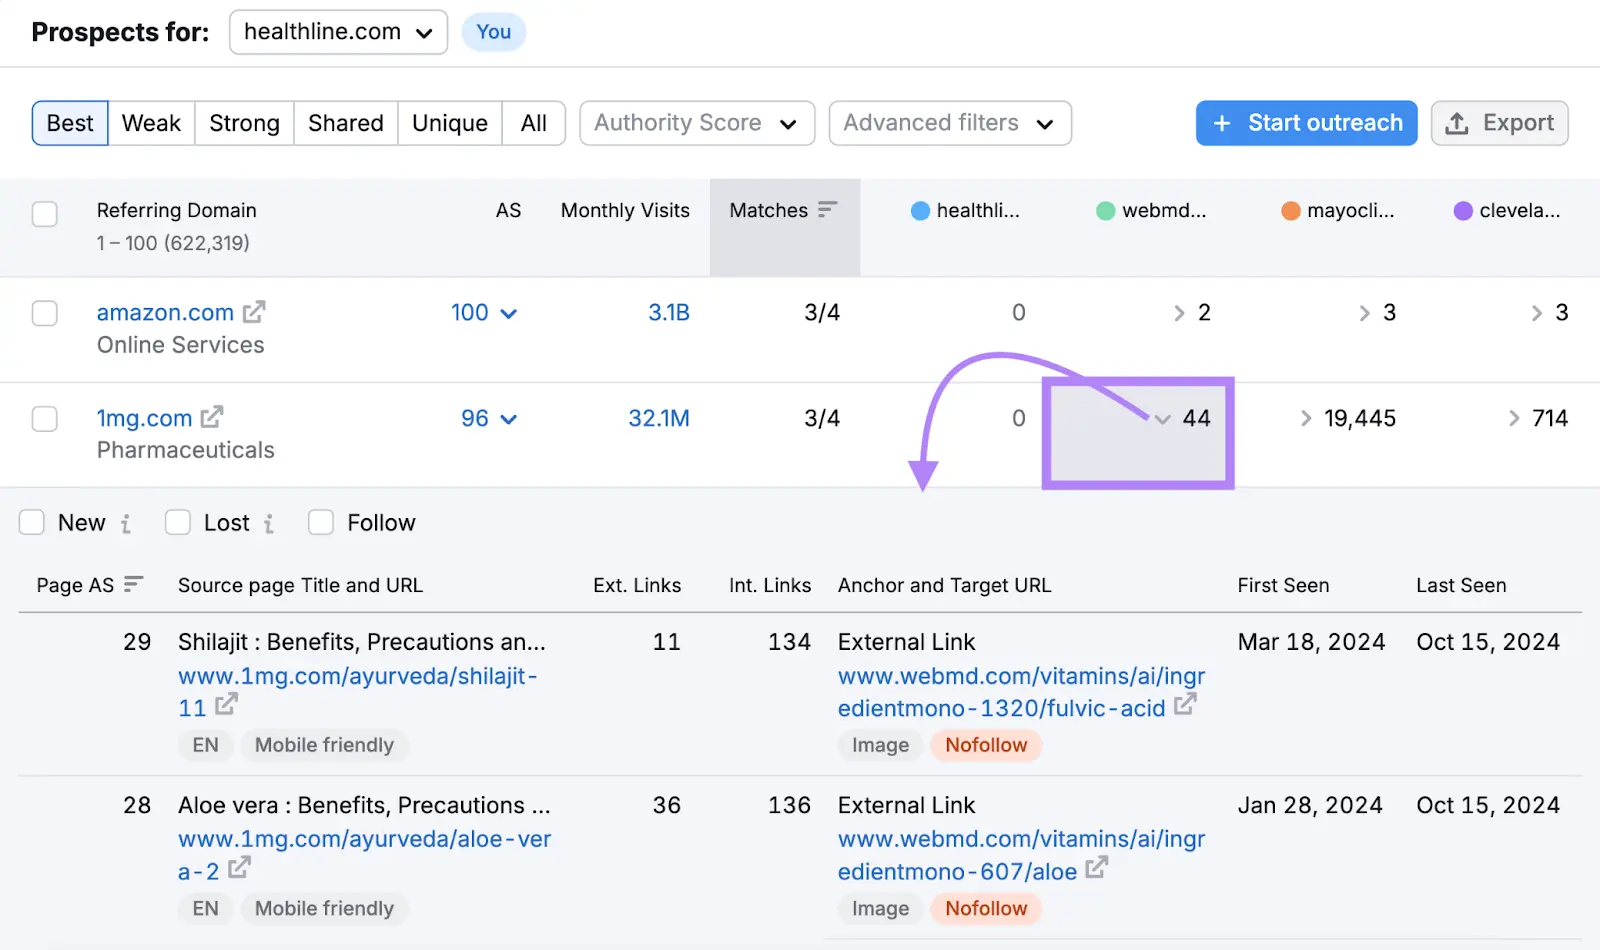Check the Follow checkbox
Image resolution: width=1600 pixels, height=950 pixels.
320,522
